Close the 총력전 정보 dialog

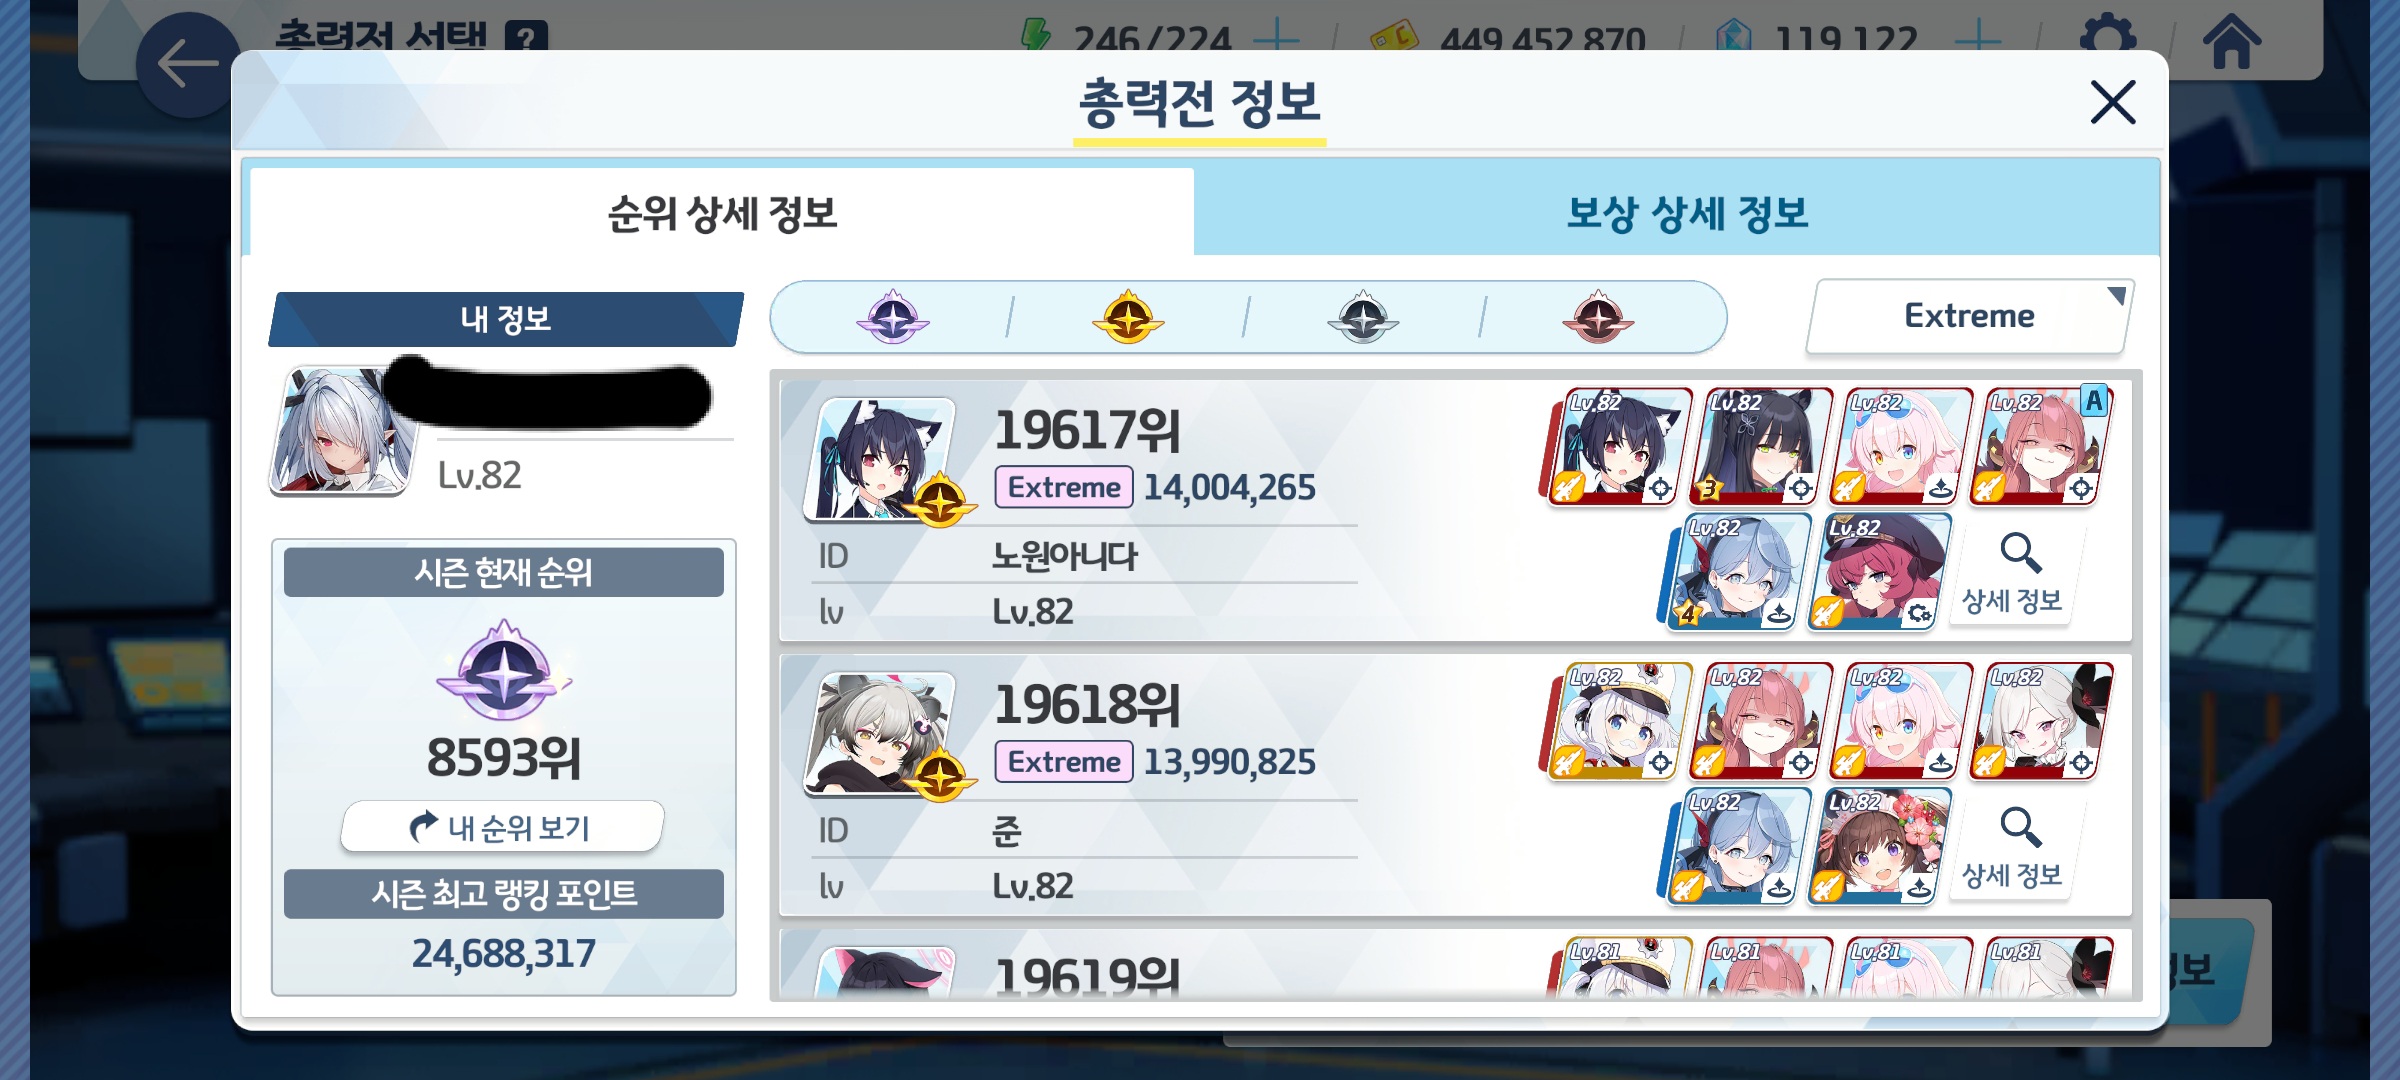pyautogui.click(x=2113, y=102)
